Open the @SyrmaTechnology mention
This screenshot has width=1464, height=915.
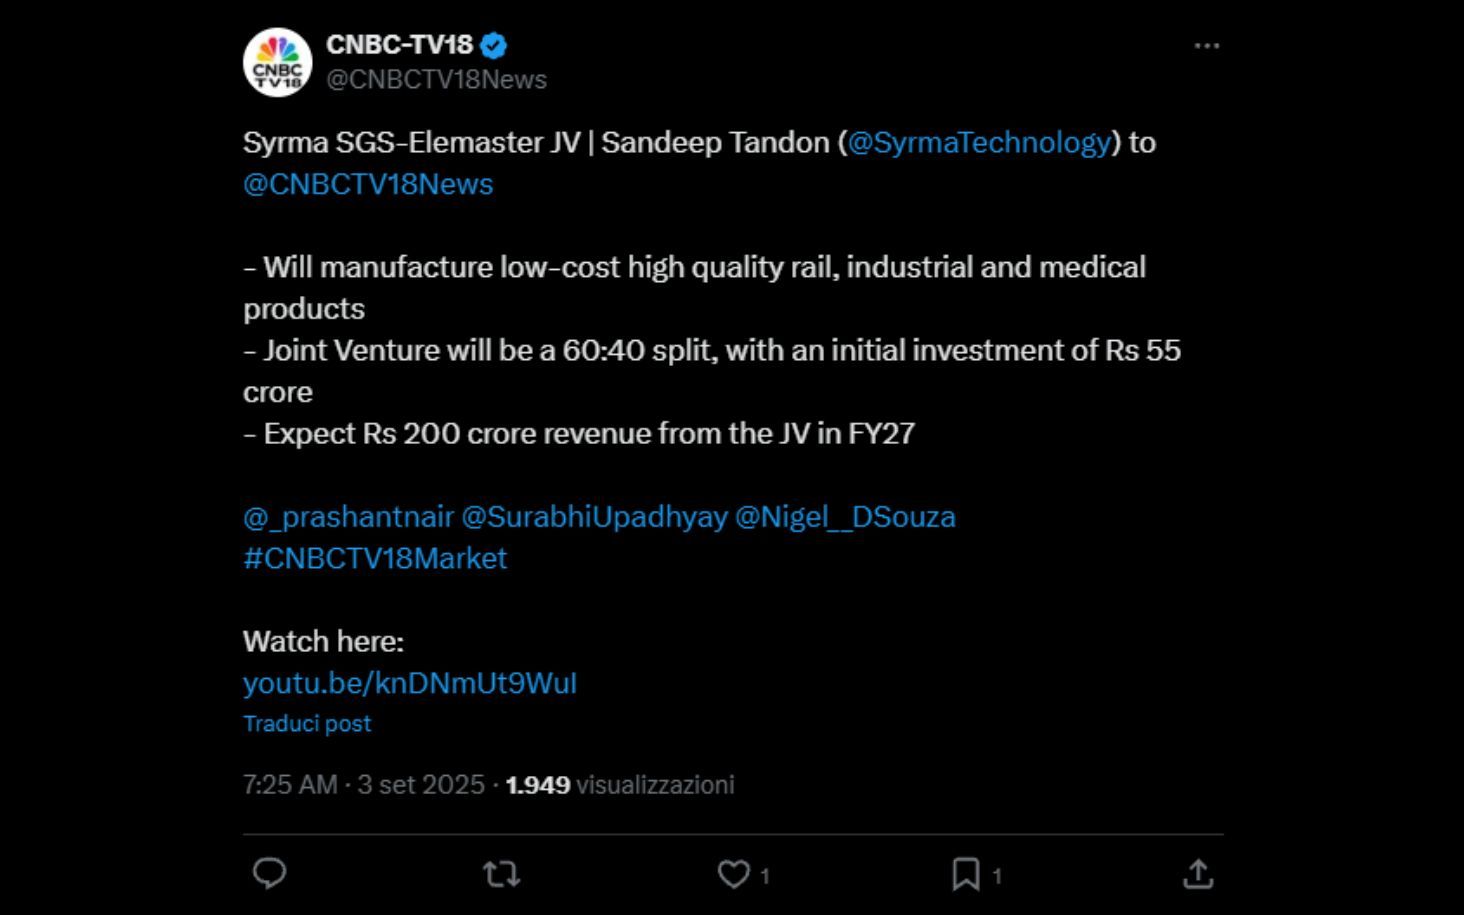tap(979, 142)
